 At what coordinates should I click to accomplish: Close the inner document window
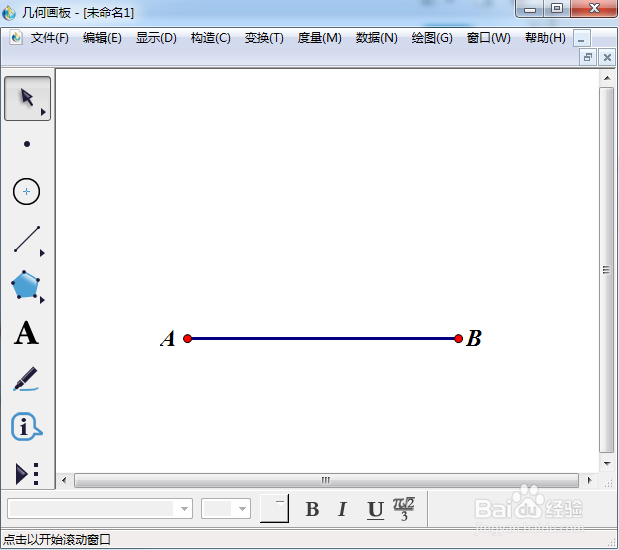pos(607,57)
